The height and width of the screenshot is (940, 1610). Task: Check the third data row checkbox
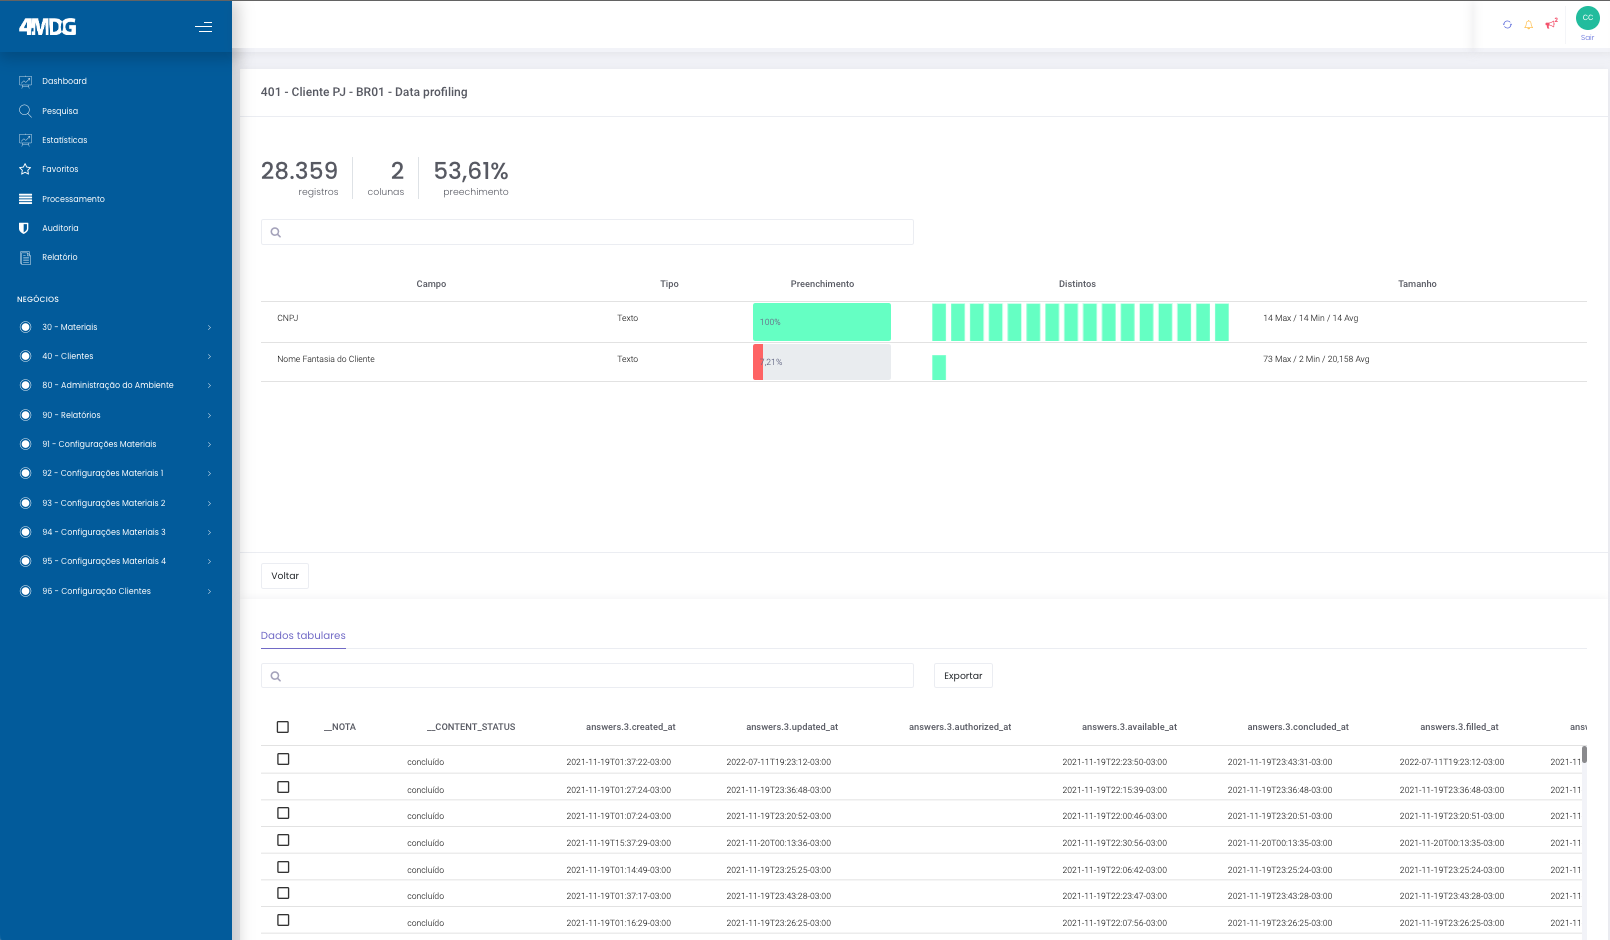[283, 814]
